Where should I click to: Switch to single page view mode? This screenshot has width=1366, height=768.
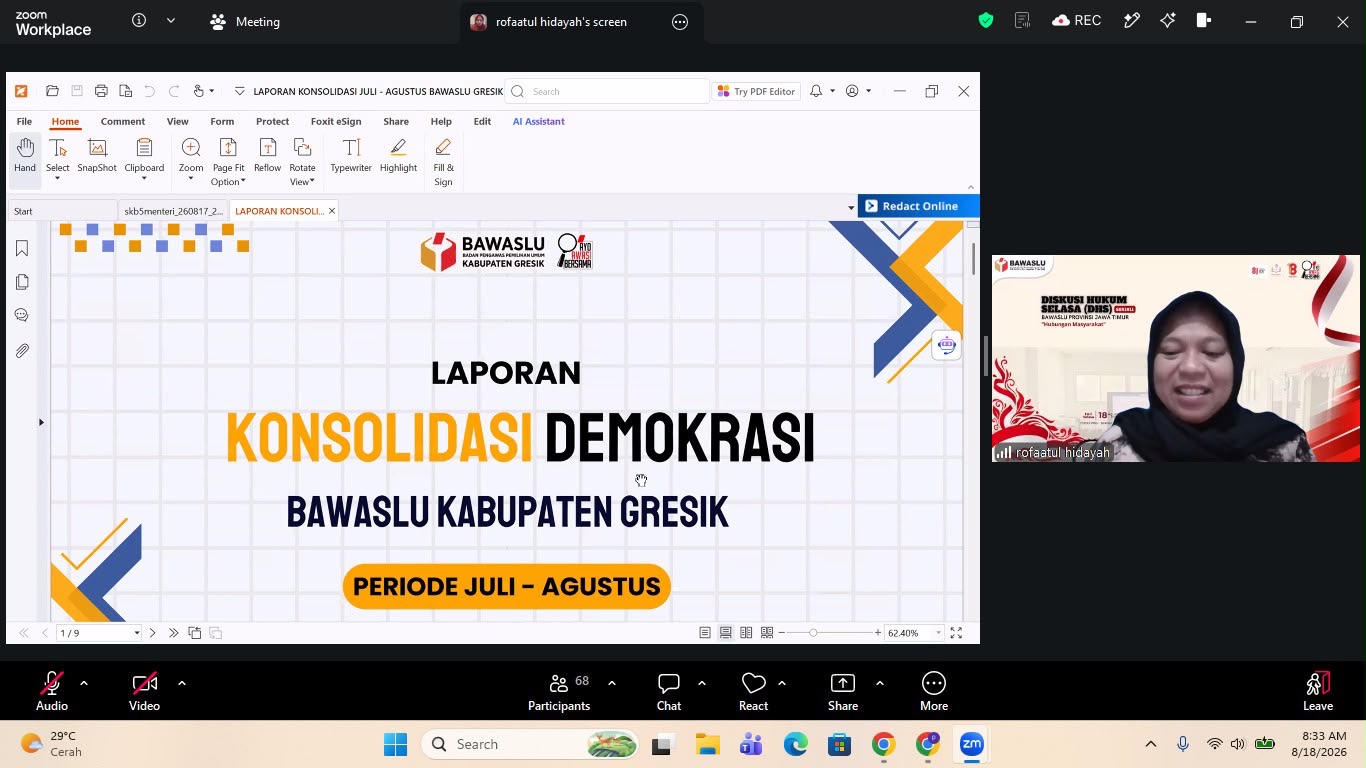(x=705, y=633)
